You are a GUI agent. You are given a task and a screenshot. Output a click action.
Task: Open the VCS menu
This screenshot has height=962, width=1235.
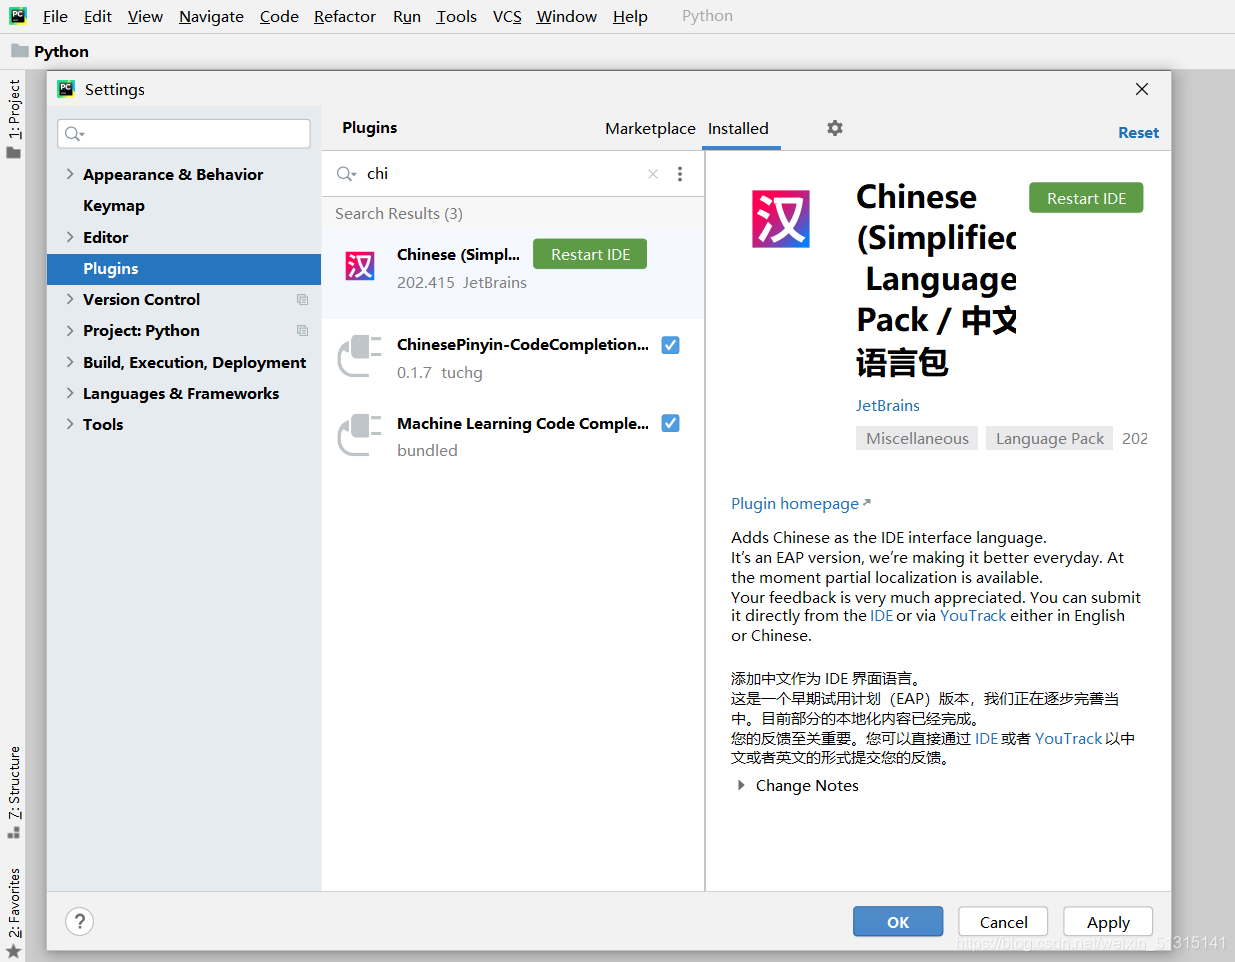tap(507, 16)
